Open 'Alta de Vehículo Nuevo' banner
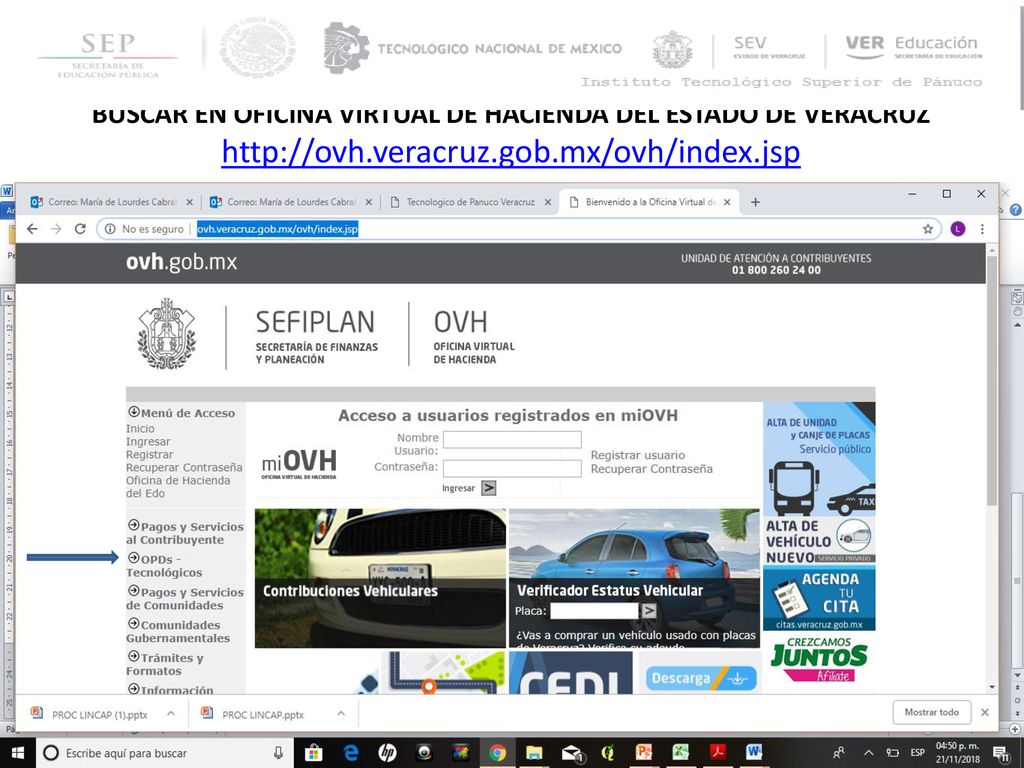1024x768 pixels. 819,541
